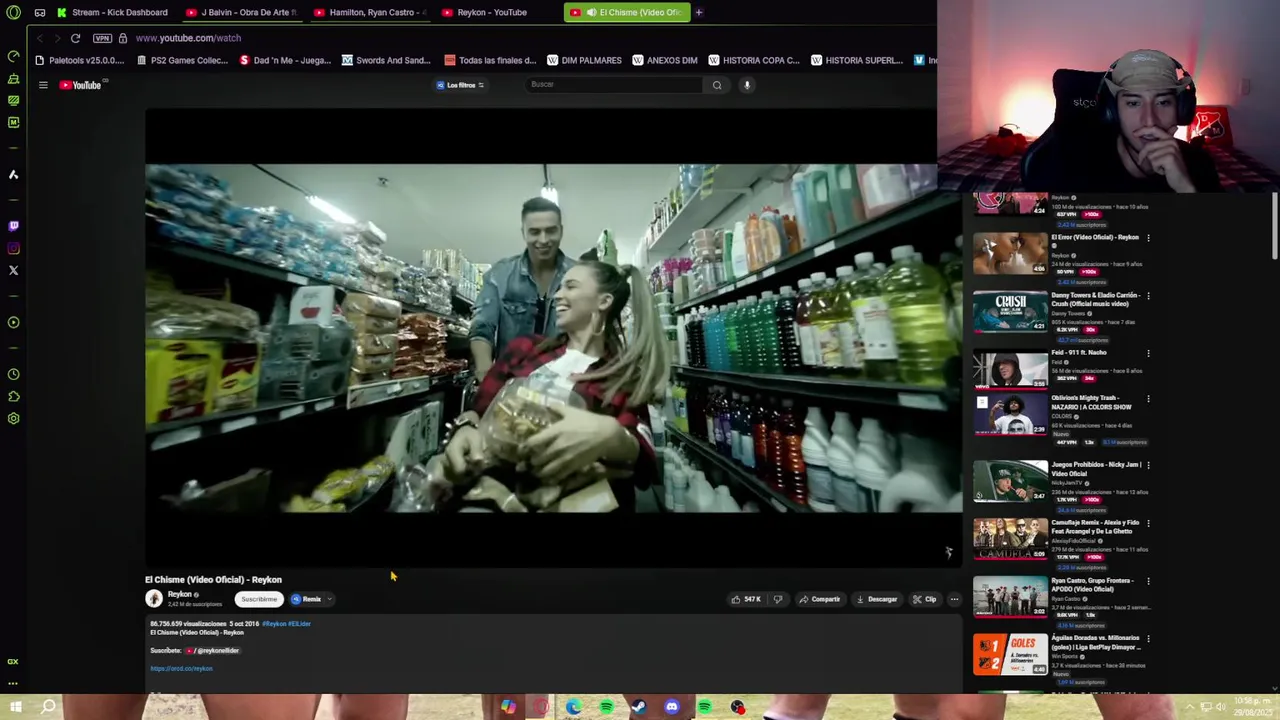Open Camuflaje Remix video thumbnail
Screen dimensions: 1280x720
tap(1010, 539)
